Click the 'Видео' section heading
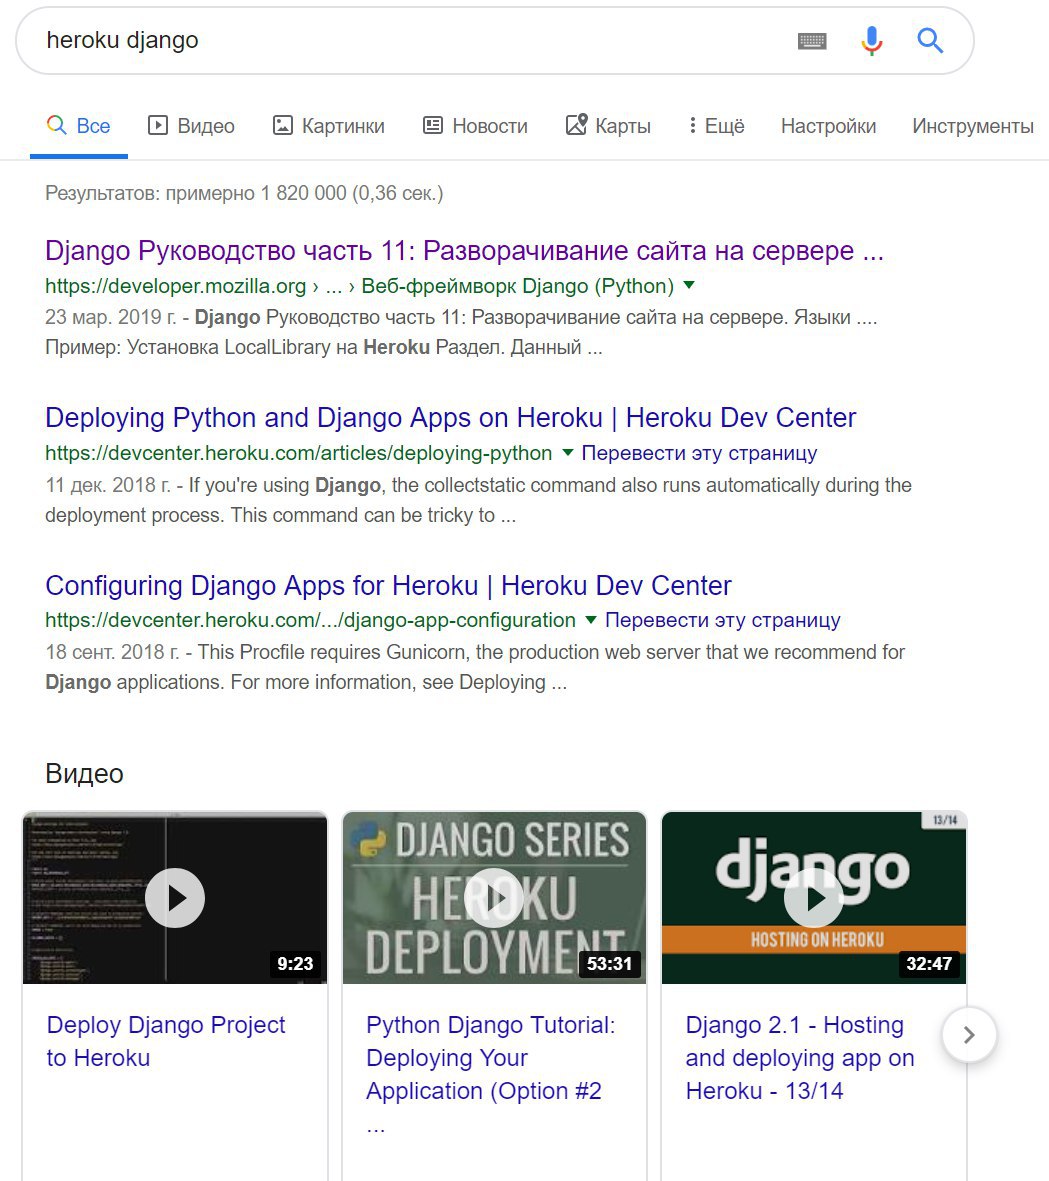The image size is (1049, 1181). (84, 774)
